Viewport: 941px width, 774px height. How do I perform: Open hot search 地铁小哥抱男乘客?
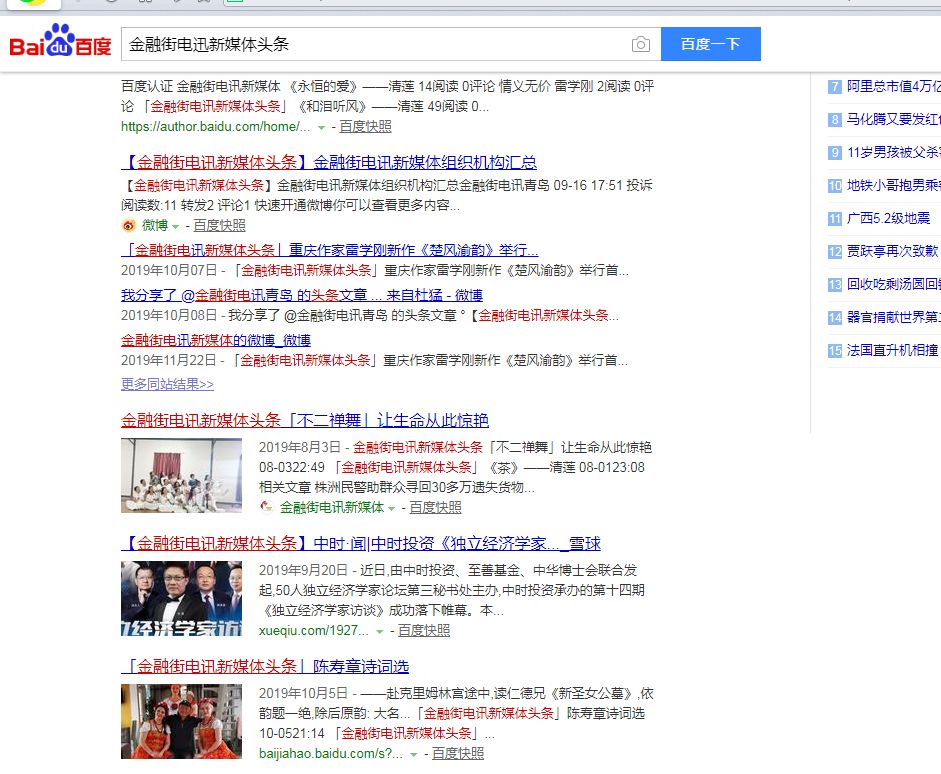(894, 185)
